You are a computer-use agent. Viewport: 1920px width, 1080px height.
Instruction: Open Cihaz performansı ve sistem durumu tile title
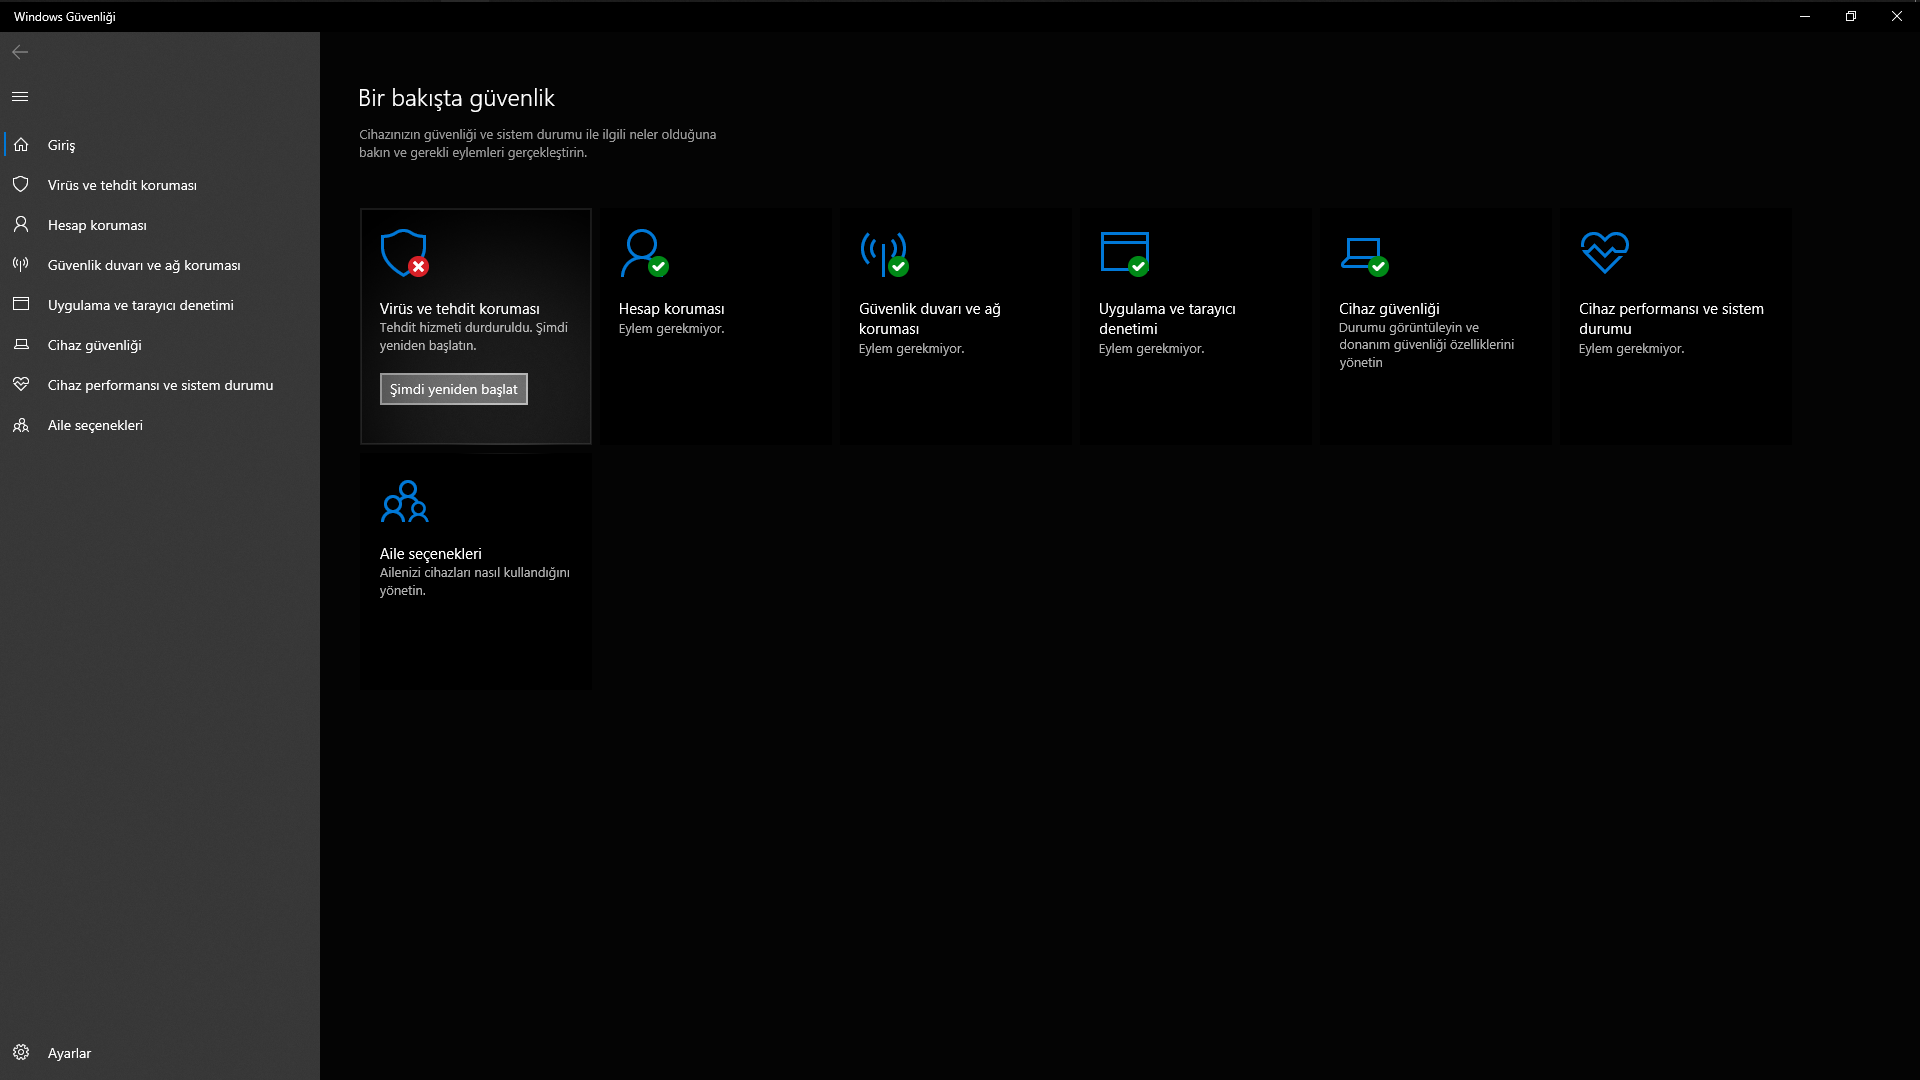[x=1671, y=319]
